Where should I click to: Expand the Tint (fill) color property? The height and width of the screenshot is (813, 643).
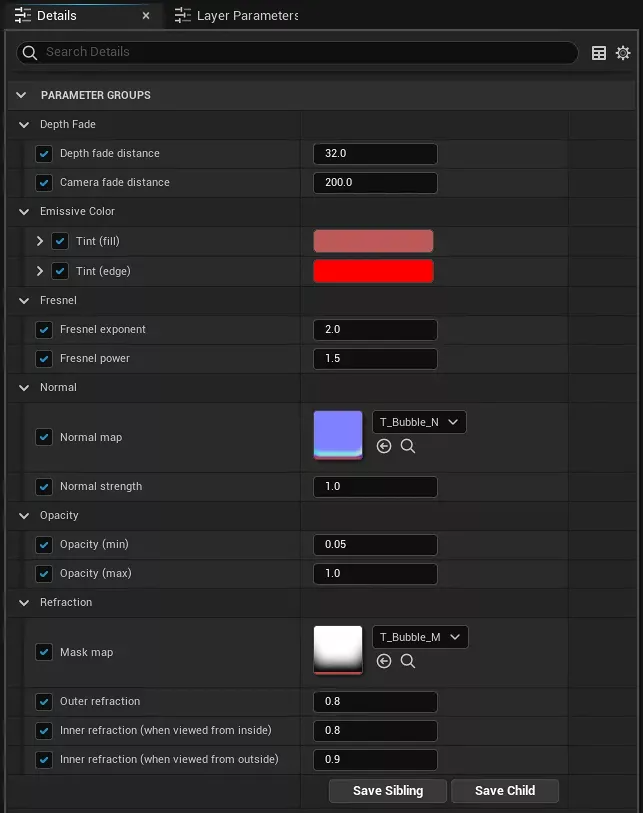(40, 242)
